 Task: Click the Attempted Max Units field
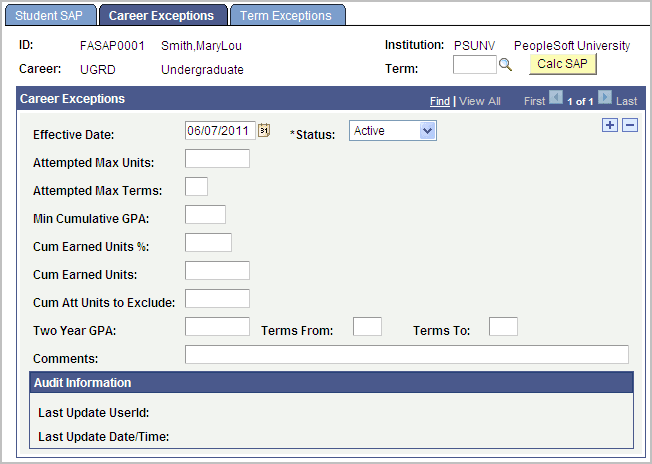pyautogui.click(x=217, y=158)
